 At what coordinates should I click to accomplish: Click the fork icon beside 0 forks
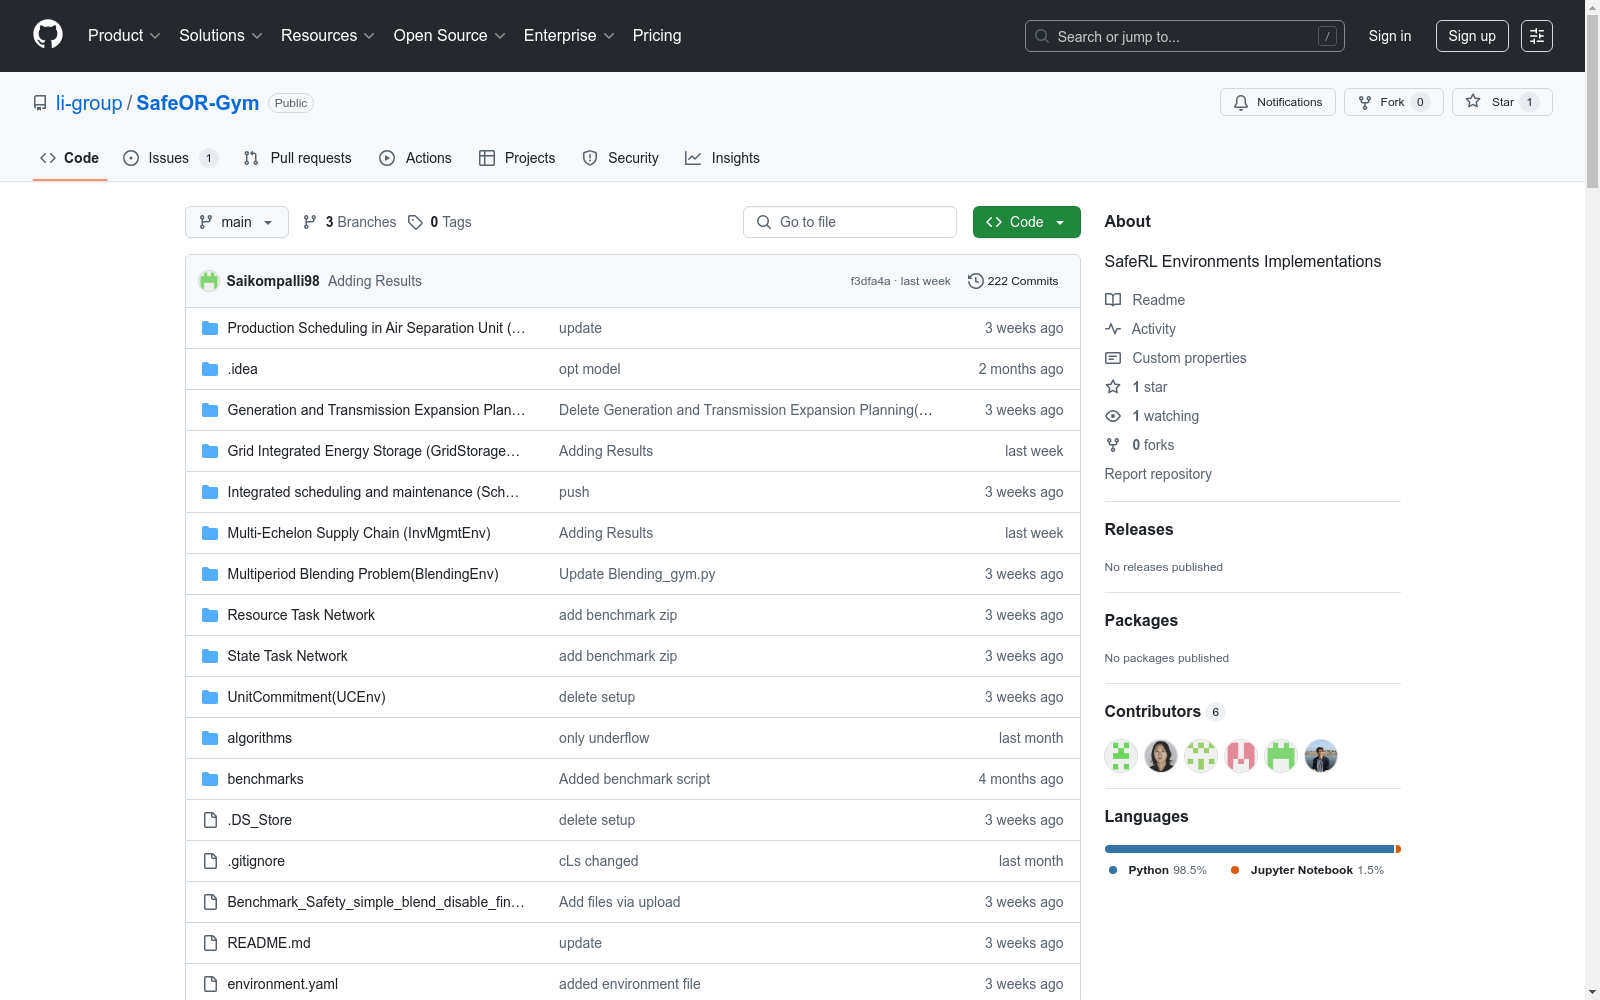(1113, 445)
